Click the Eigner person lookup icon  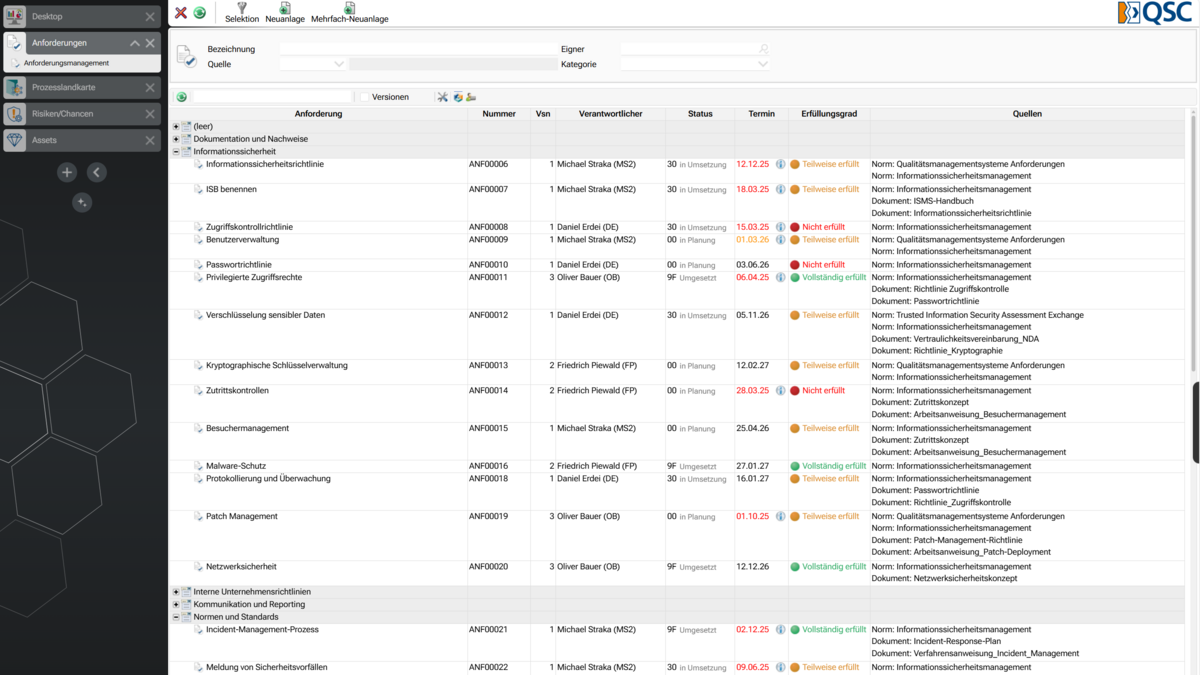pos(764,49)
